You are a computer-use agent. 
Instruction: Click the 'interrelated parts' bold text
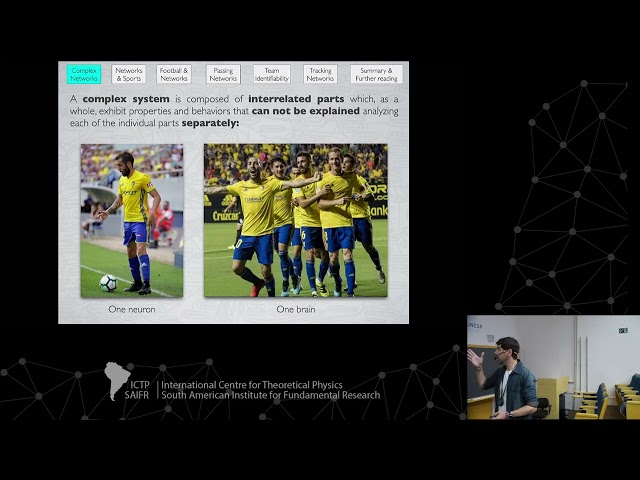(296, 99)
